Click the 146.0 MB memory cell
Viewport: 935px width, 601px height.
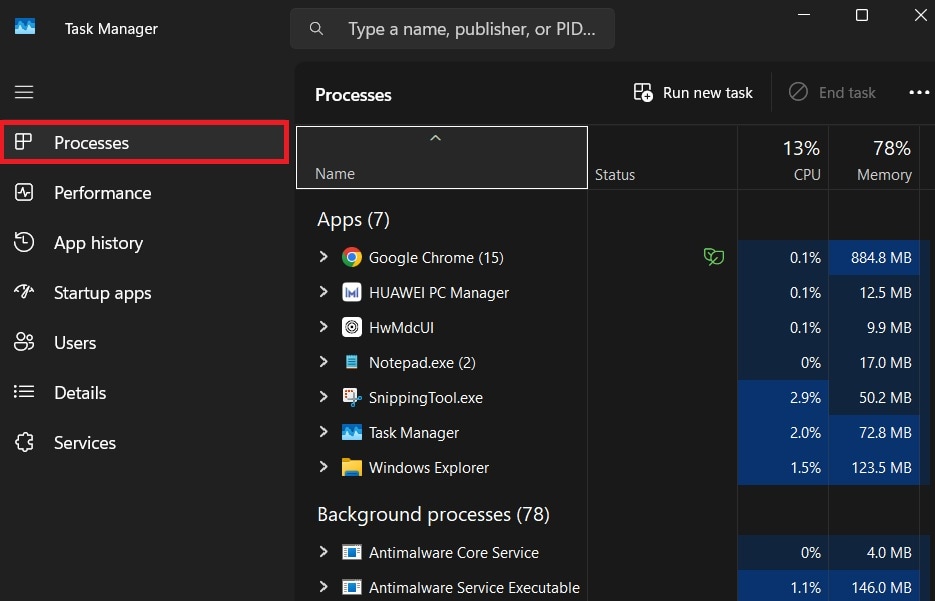(874, 587)
